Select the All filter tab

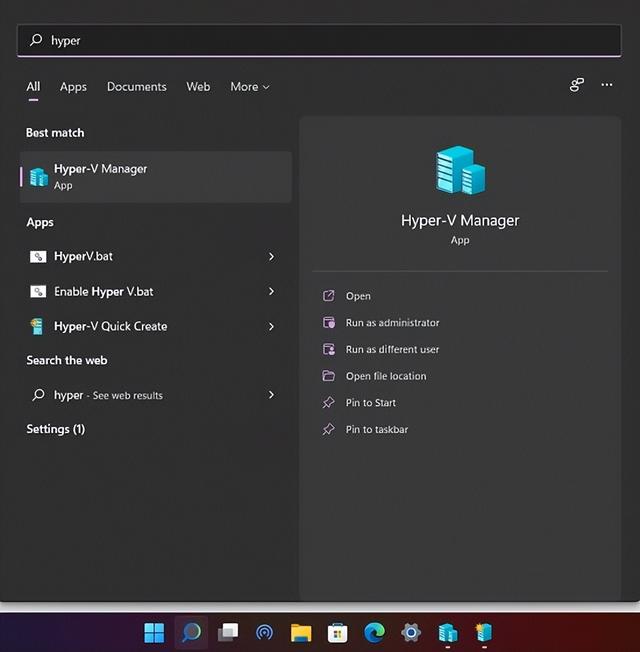click(33, 86)
